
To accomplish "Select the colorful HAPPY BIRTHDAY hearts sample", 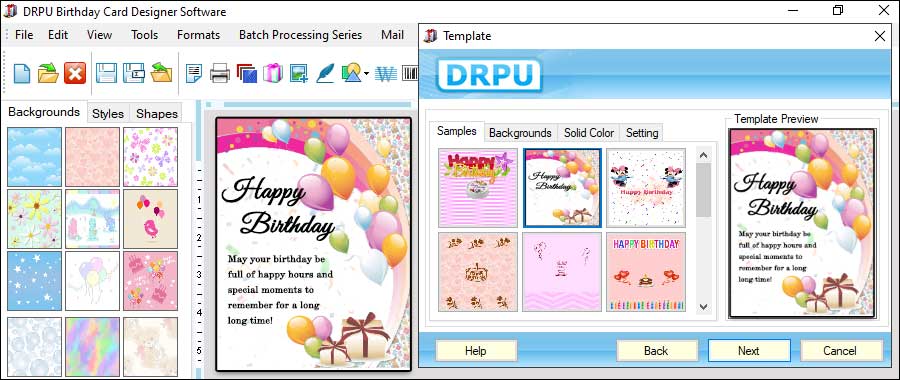I will (646, 272).
